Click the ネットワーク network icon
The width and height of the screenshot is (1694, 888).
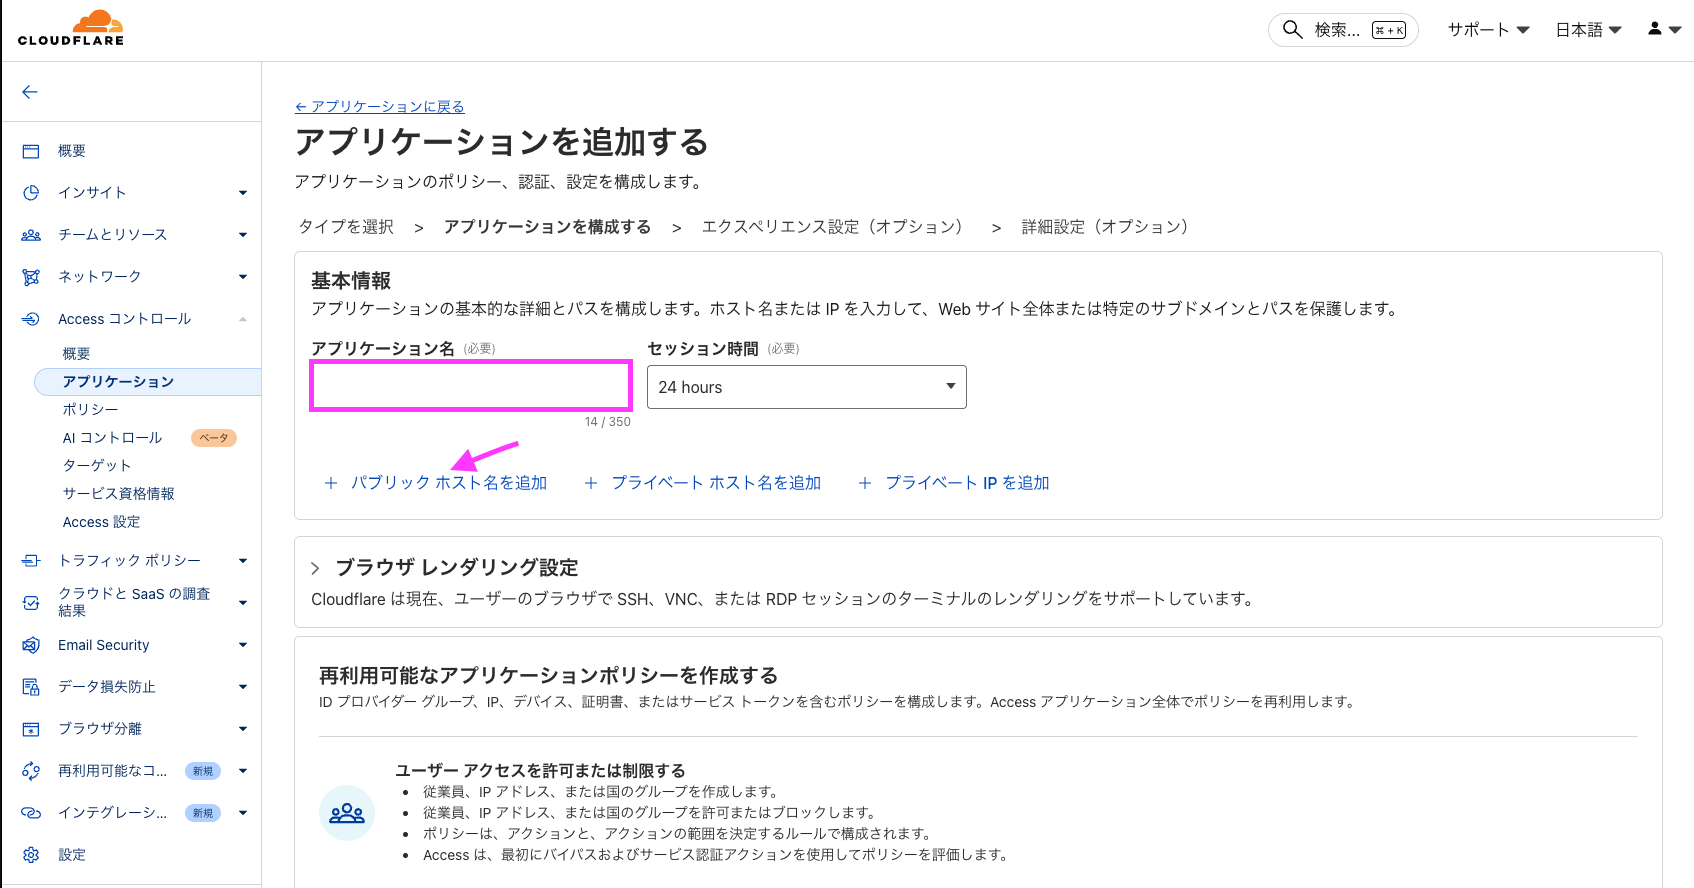31,277
